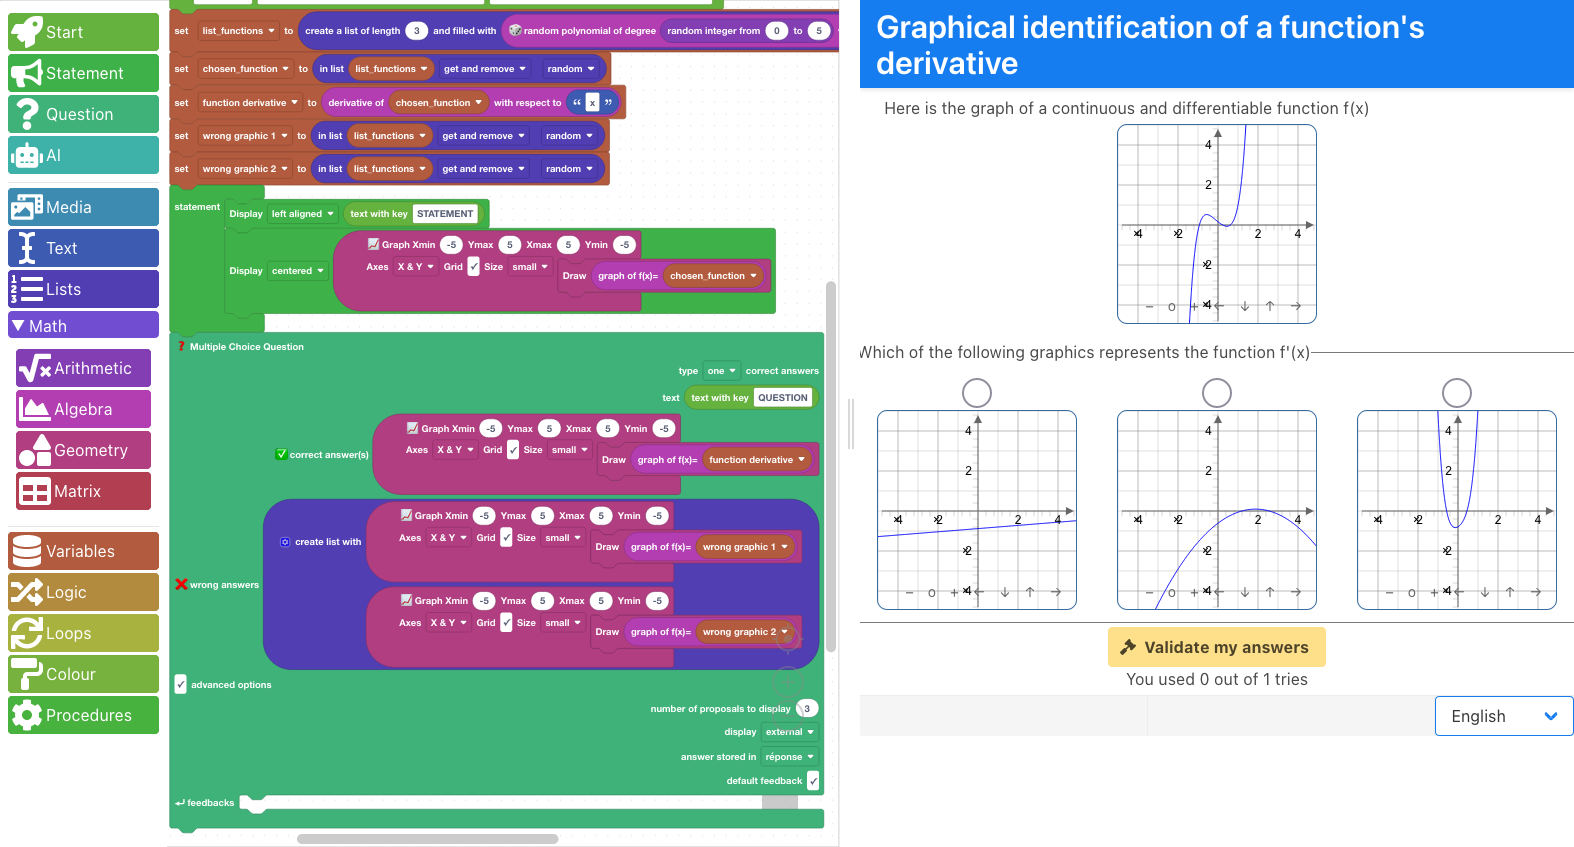Zoom out on the f(x) graph

tap(1149, 307)
